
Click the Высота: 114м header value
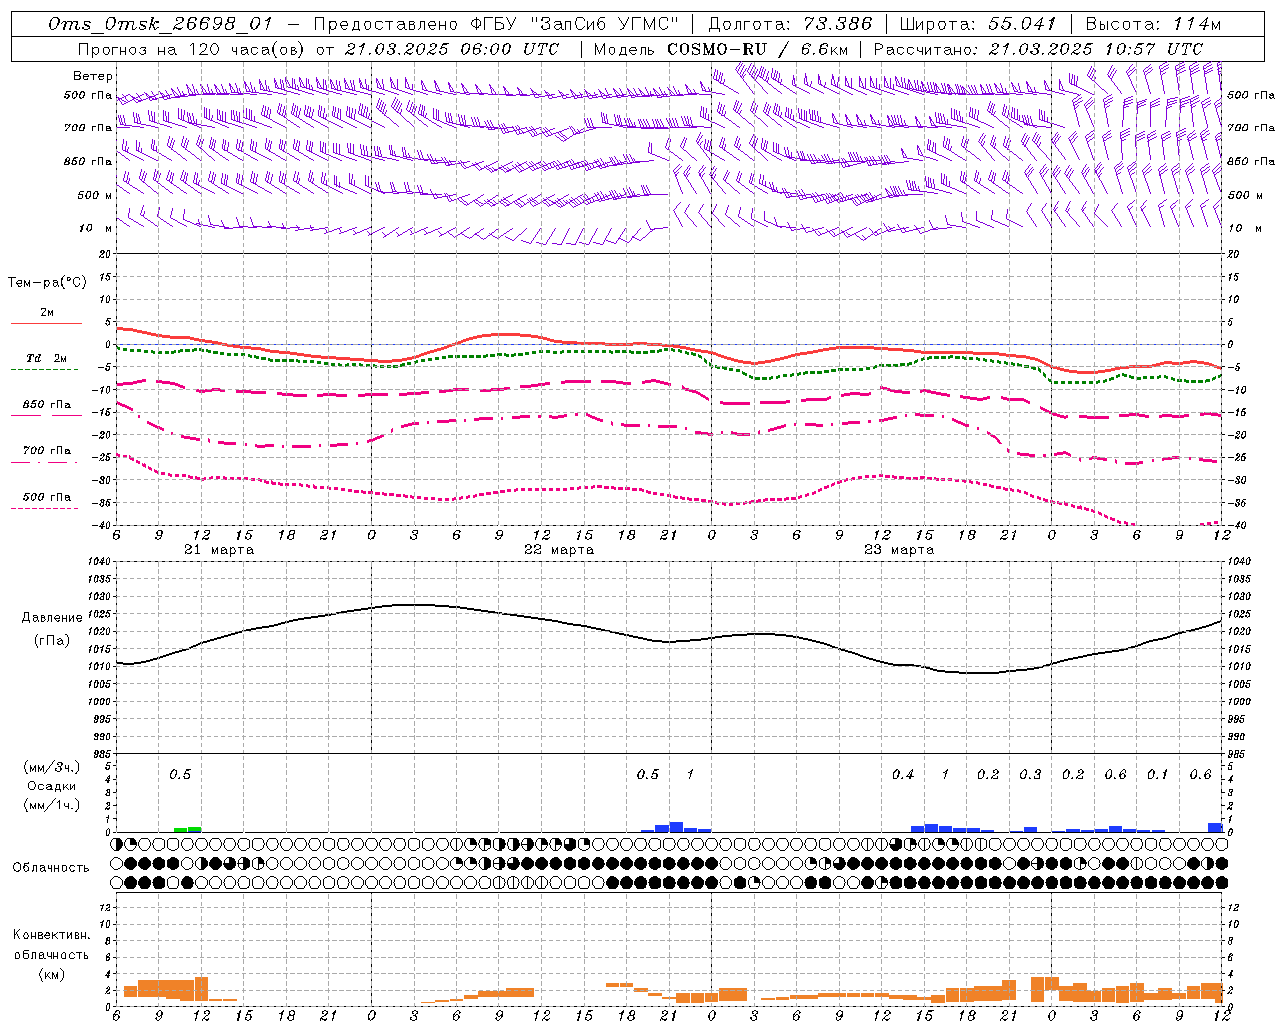(1153, 24)
